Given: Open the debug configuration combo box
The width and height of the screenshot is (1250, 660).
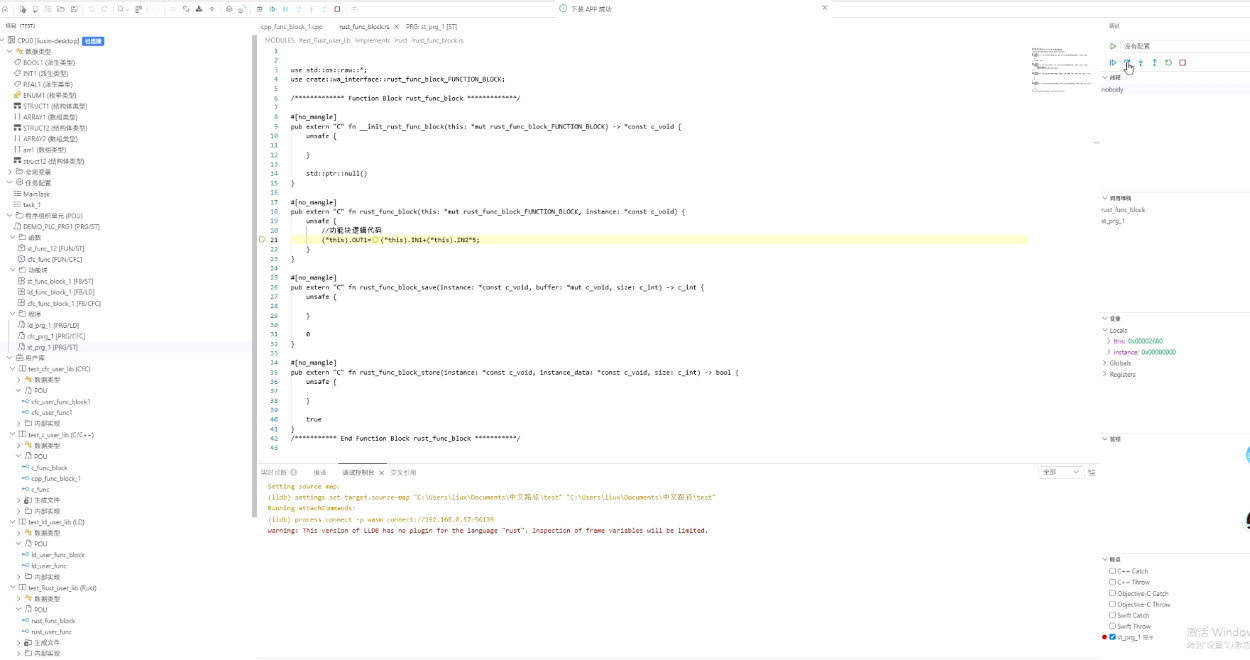Looking at the screenshot, I should click(x=1185, y=46).
